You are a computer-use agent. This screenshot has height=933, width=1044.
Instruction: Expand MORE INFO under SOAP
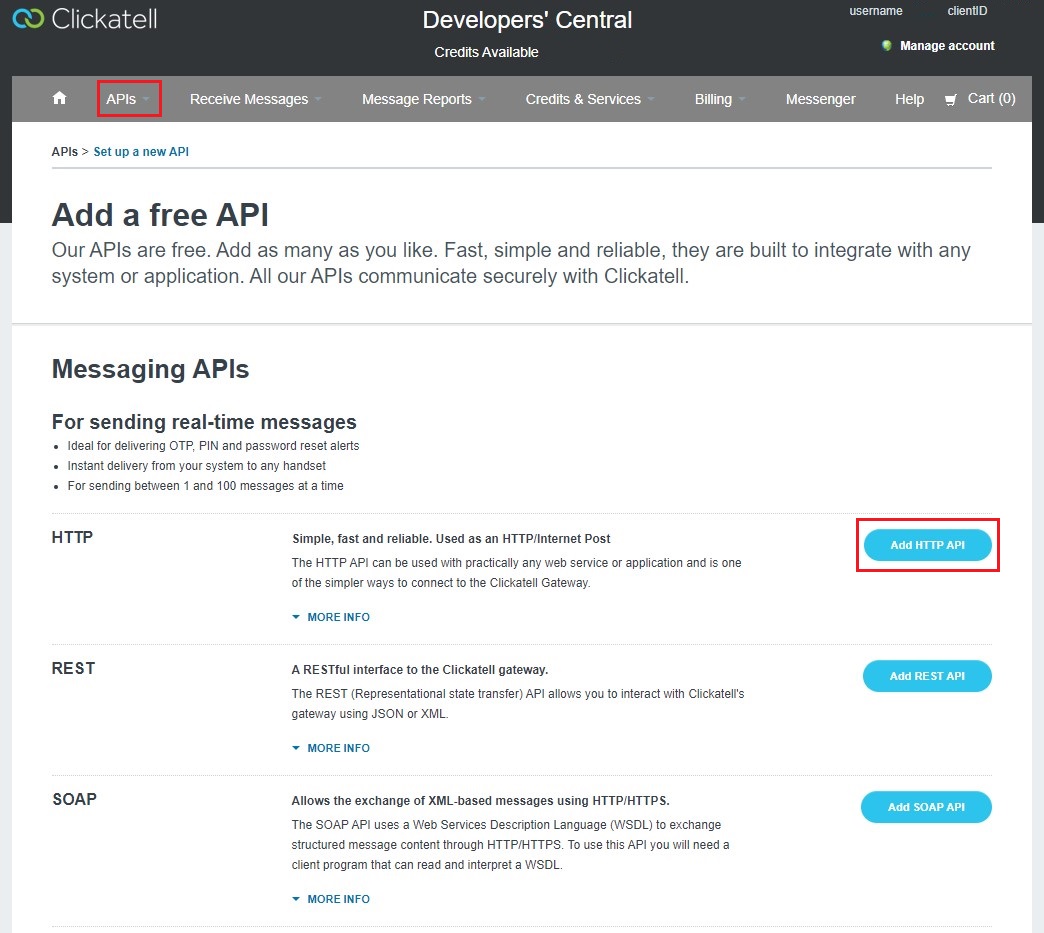tap(331, 899)
